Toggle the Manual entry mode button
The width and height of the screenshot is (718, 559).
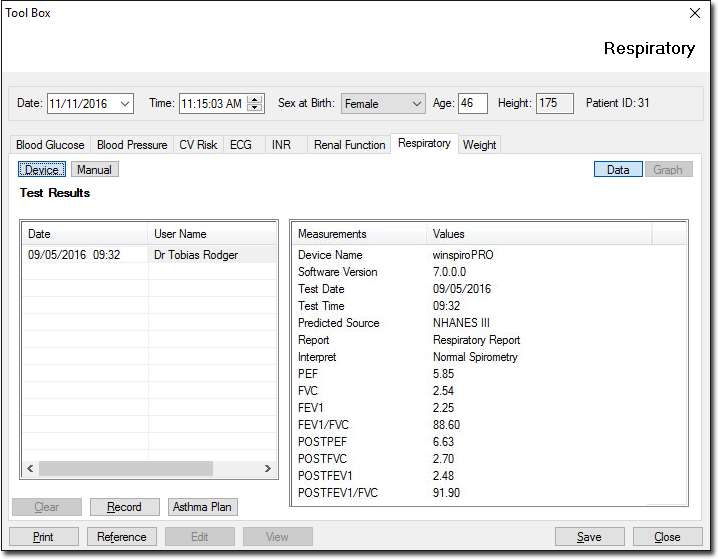click(95, 170)
